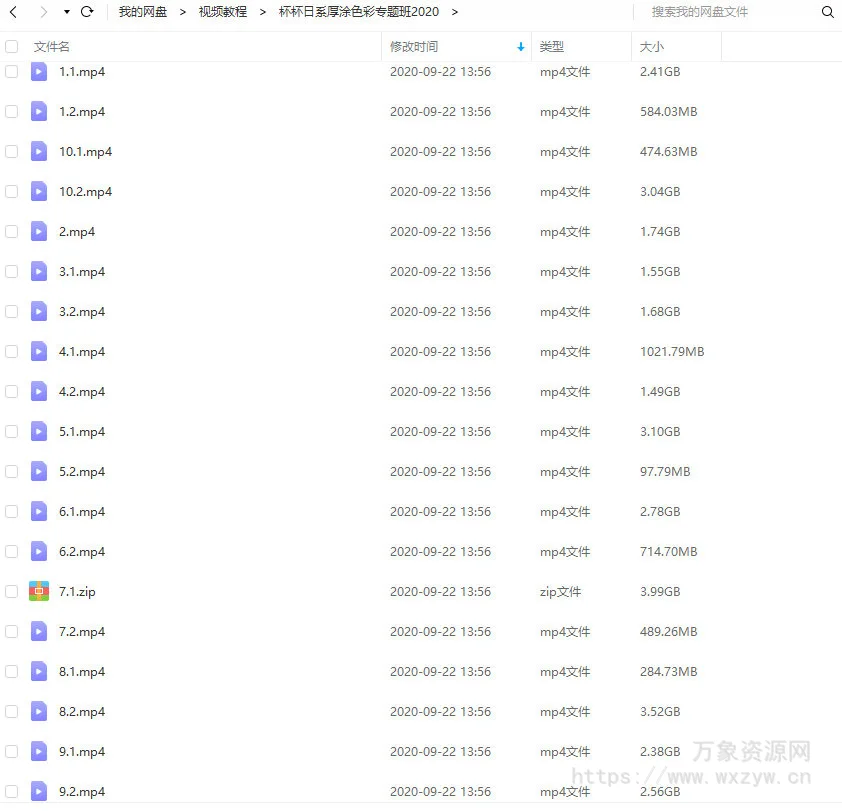The height and width of the screenshot is (811, 842).
Task: Click the video icon of 9.1.mp4
Action: pyautogui.click(x=39, y=751)
